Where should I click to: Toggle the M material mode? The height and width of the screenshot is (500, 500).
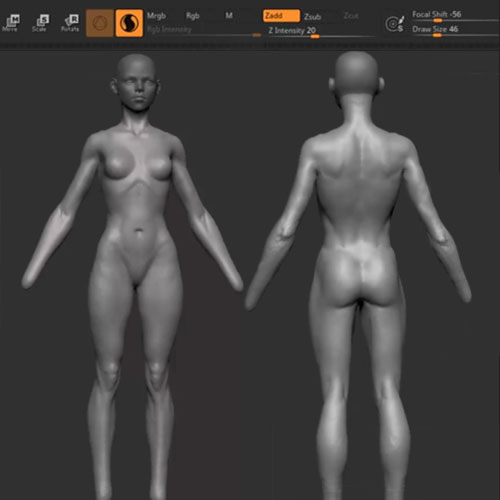(229, 16)
